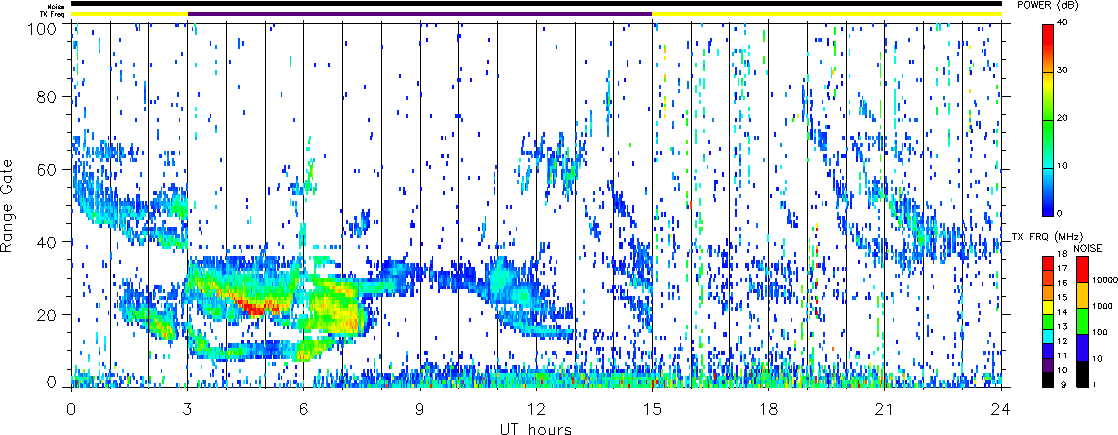
Task: Click the 11 label on the TX FRQ legend
Action: point(1061,355)
